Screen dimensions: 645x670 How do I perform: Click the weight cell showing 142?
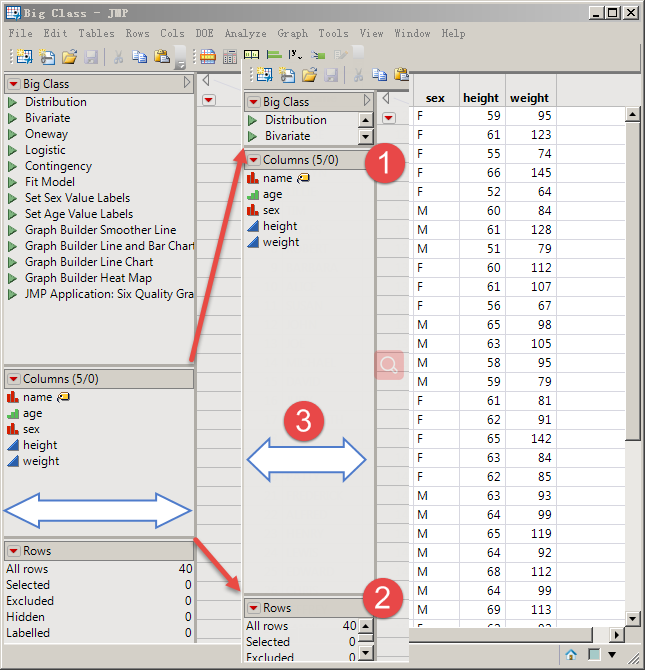(531, 439)
